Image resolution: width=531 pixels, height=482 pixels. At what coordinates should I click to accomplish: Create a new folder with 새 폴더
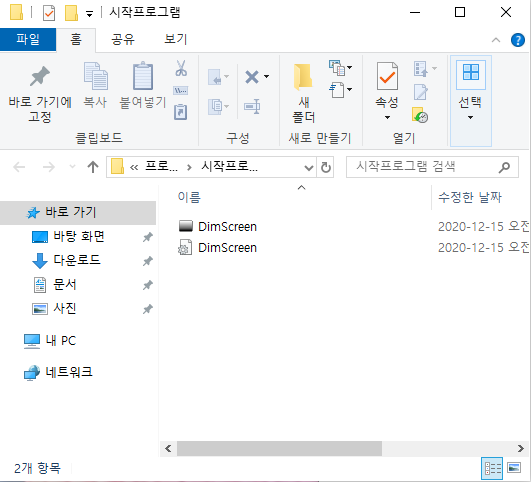pos(303,93)
